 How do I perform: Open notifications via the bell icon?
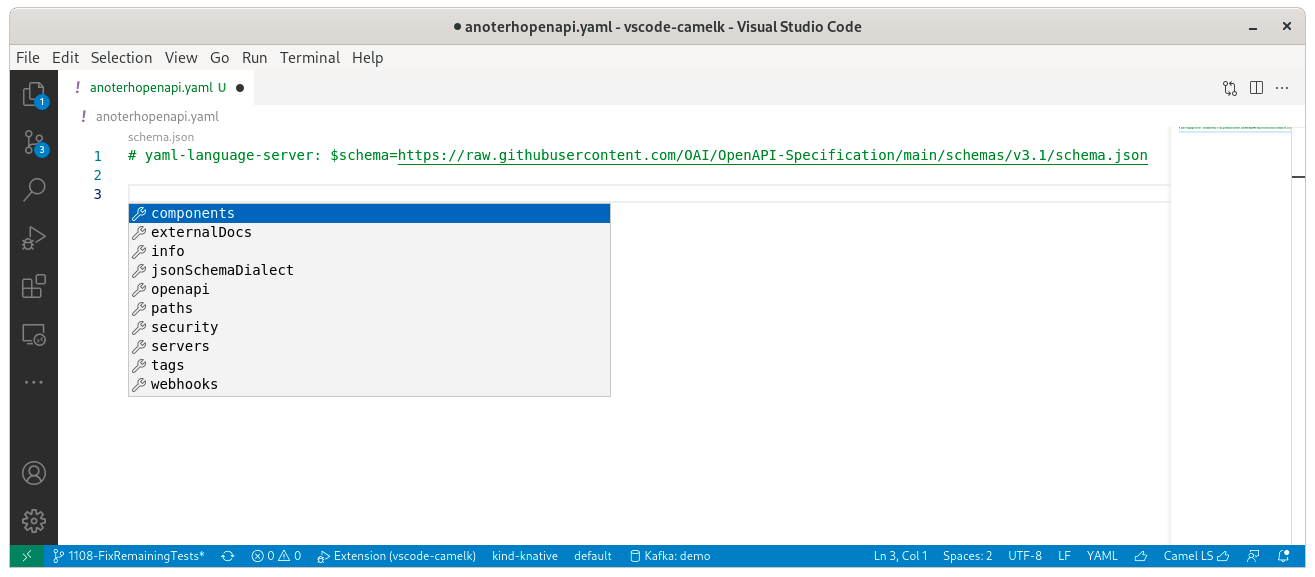1283,555
